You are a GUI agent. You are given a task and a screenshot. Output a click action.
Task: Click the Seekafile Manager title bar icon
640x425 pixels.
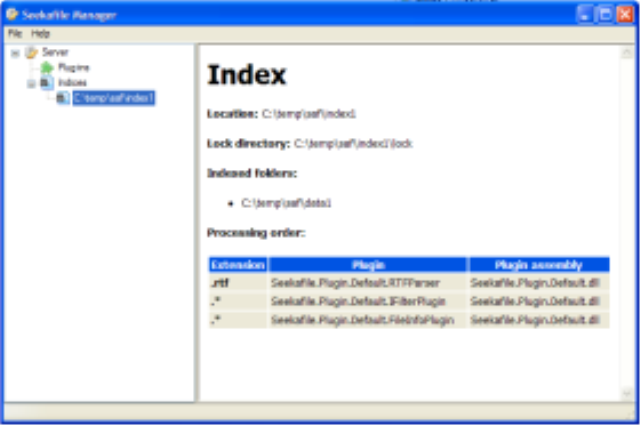[12, 15]
